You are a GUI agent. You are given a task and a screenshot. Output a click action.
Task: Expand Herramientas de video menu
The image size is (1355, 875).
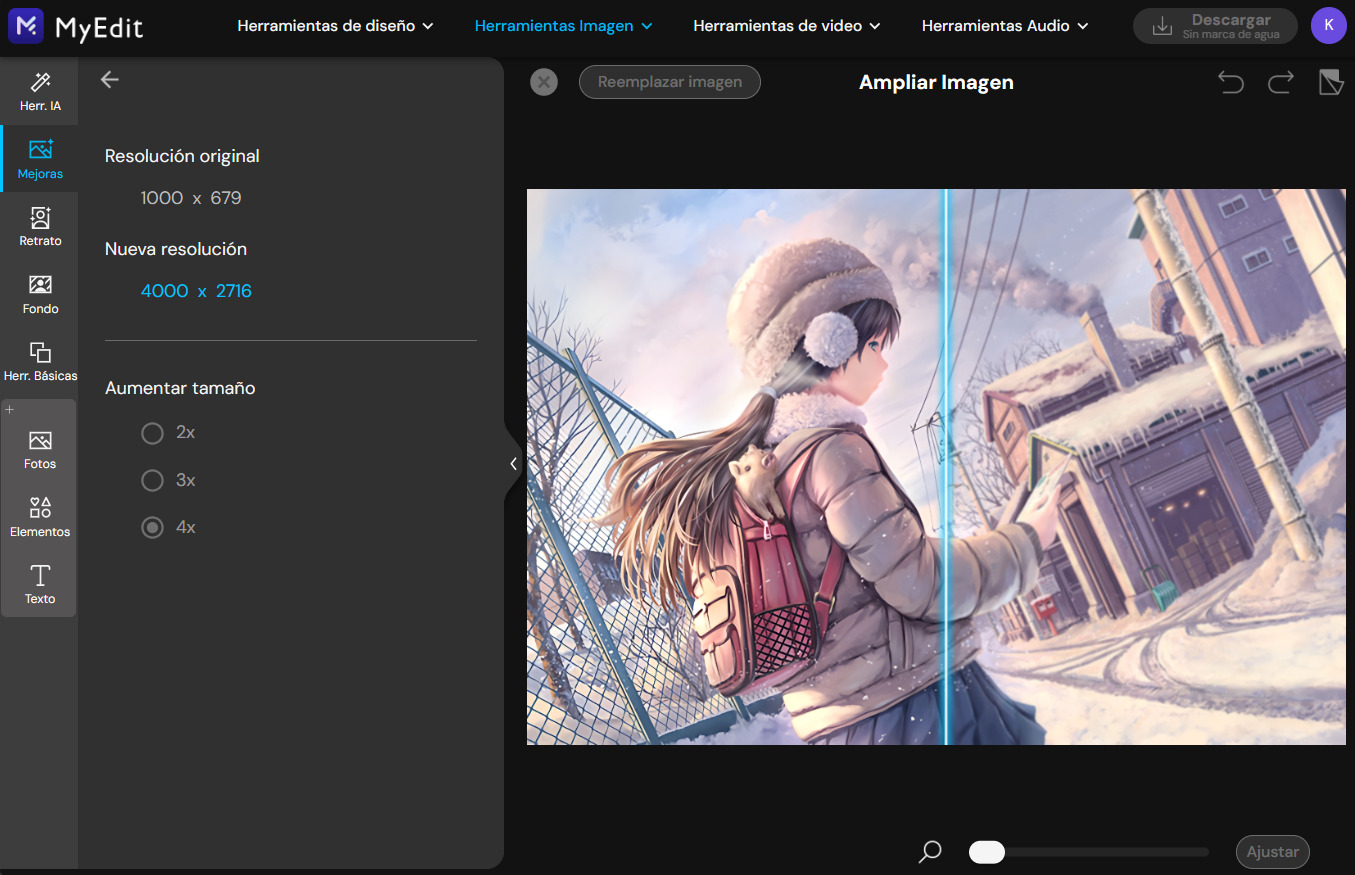787,26
